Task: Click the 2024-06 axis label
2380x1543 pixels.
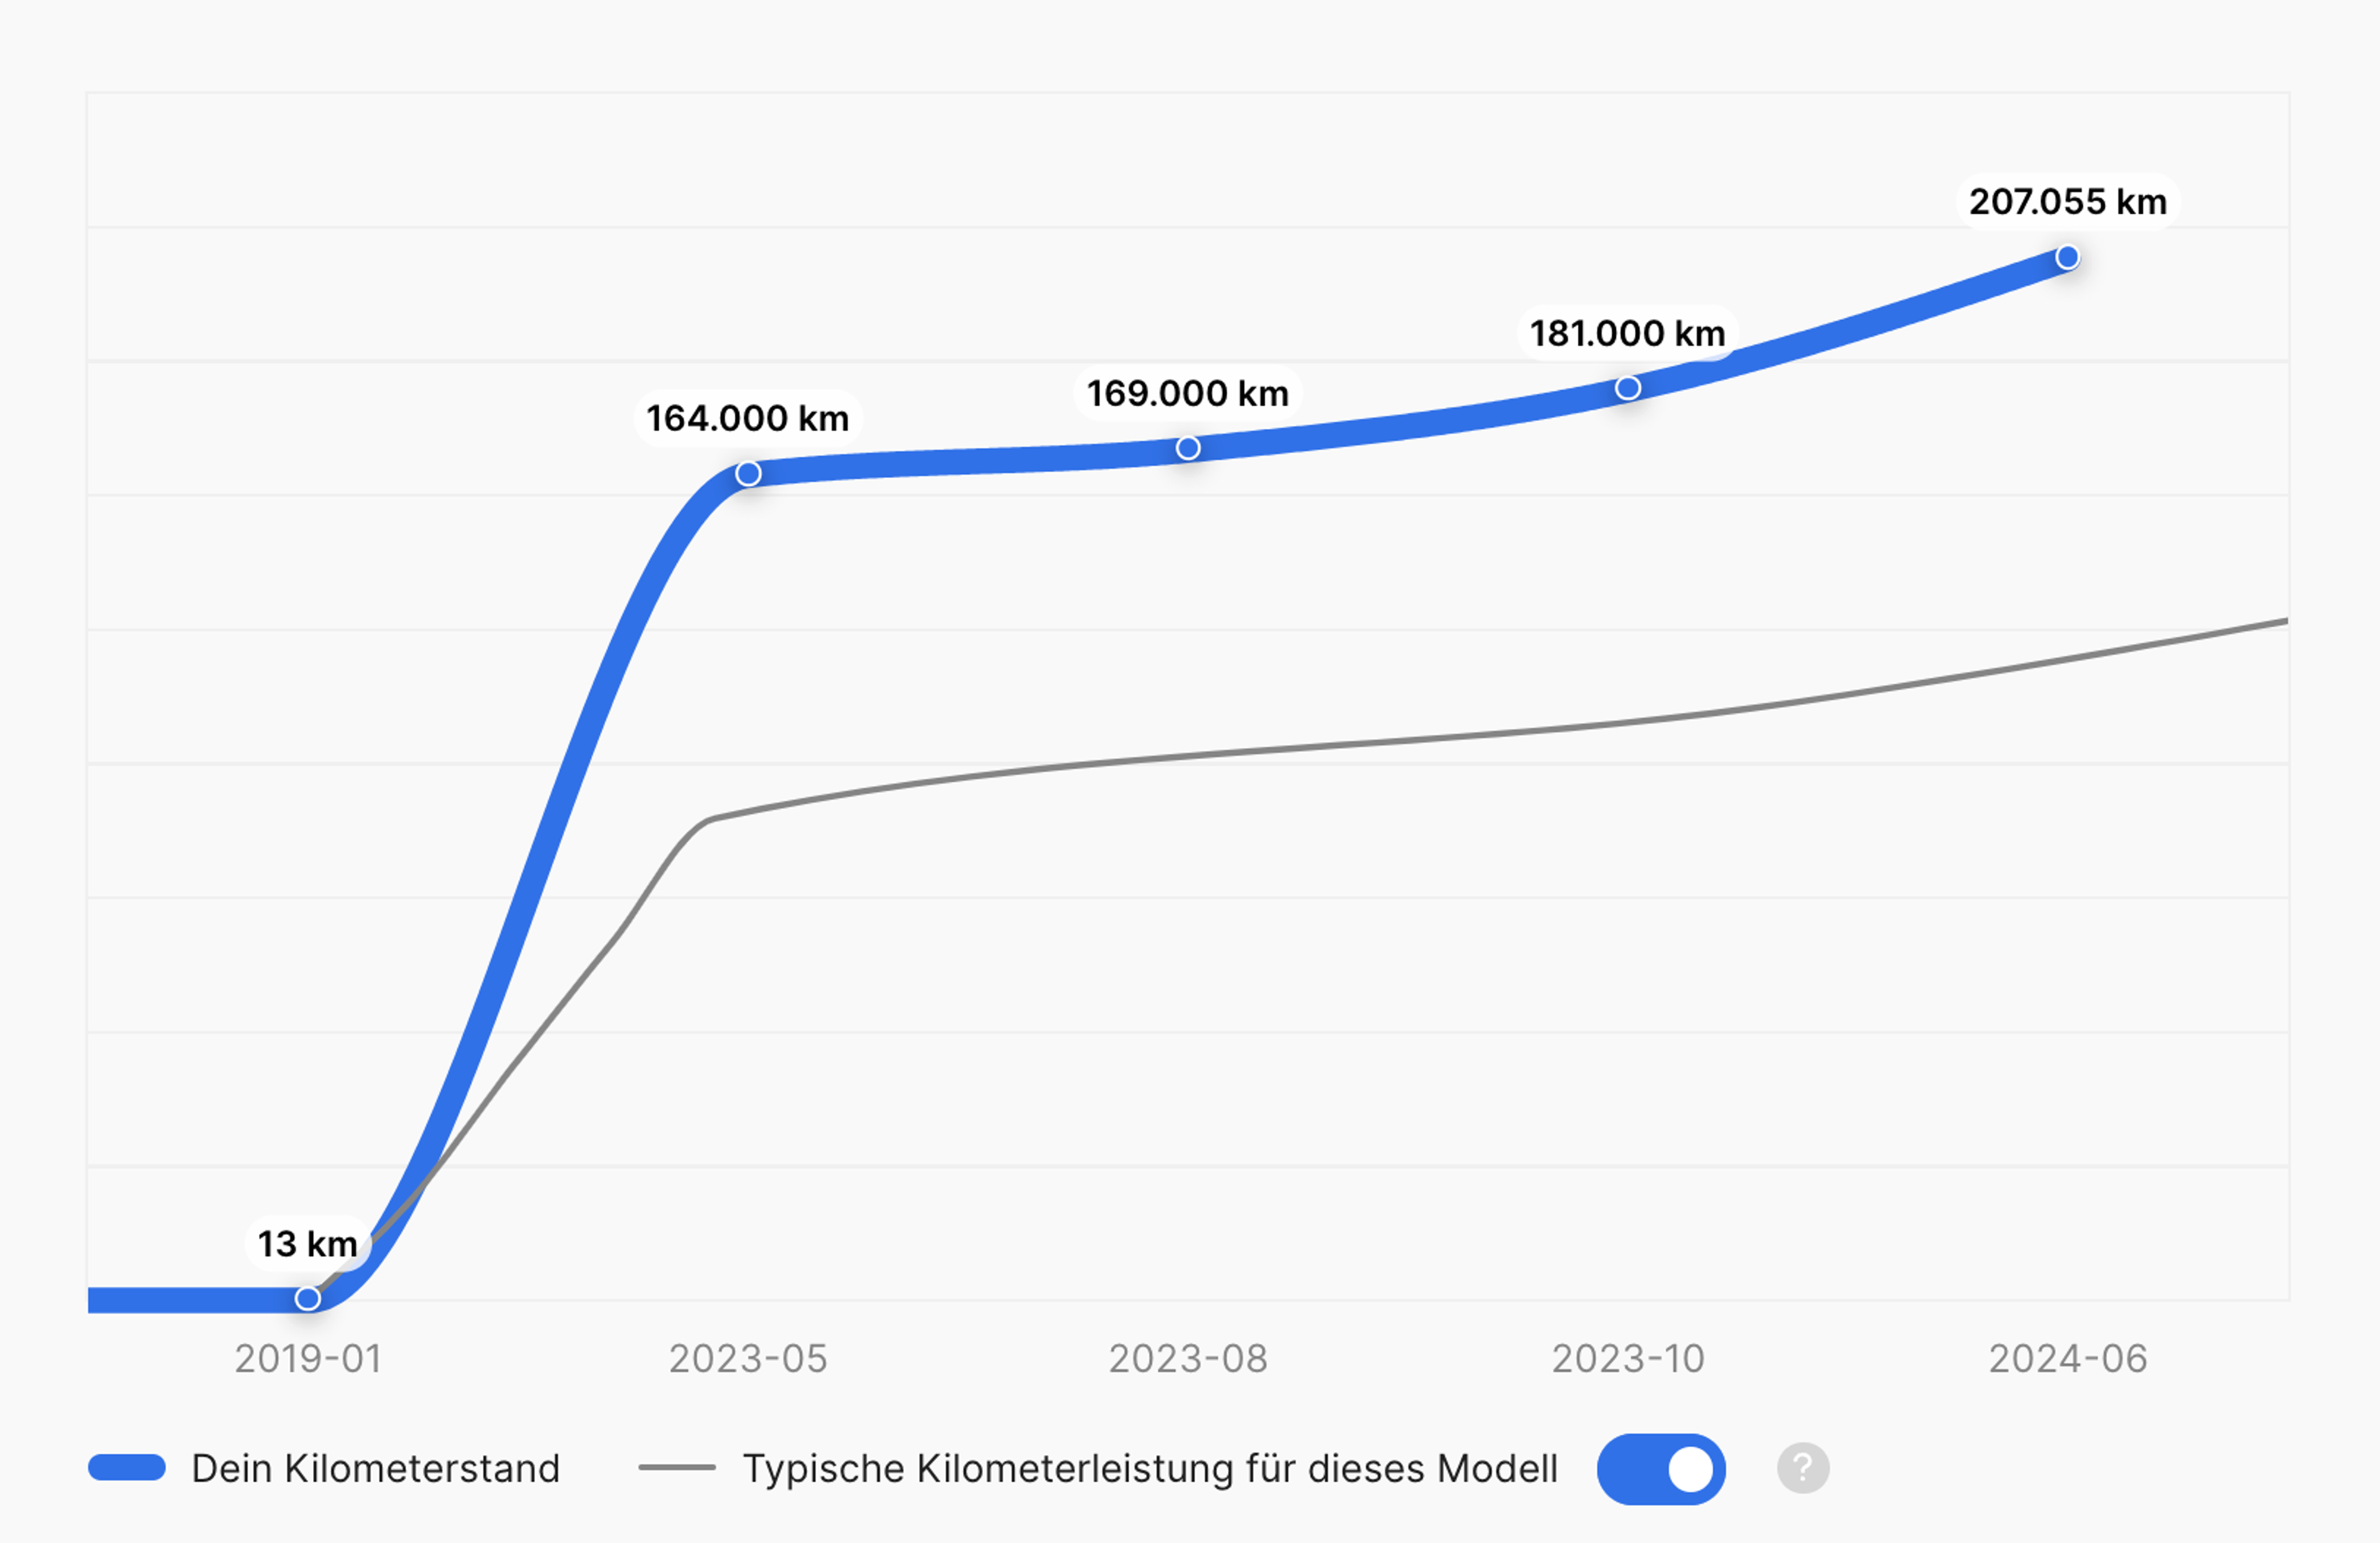Action: point(2068,1359)
